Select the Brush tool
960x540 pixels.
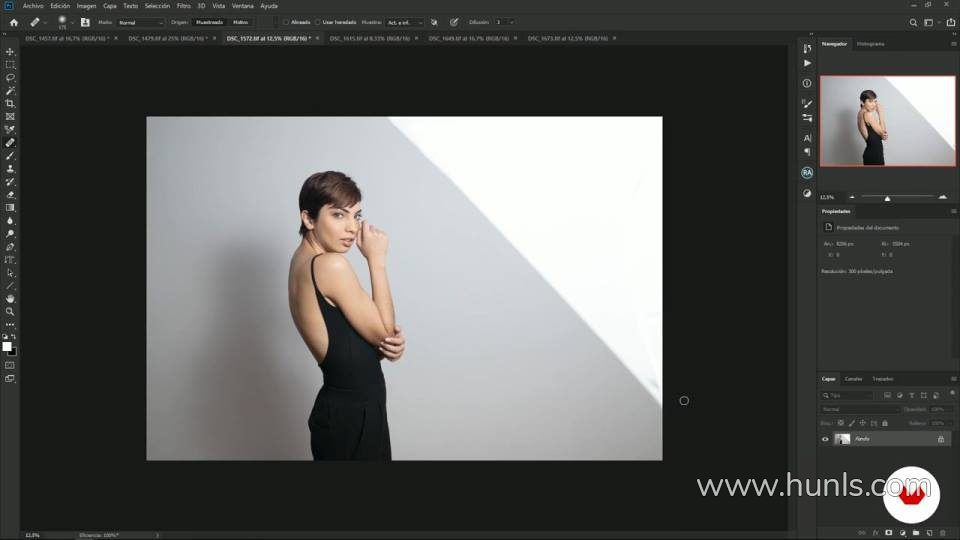tap(10, 156)
